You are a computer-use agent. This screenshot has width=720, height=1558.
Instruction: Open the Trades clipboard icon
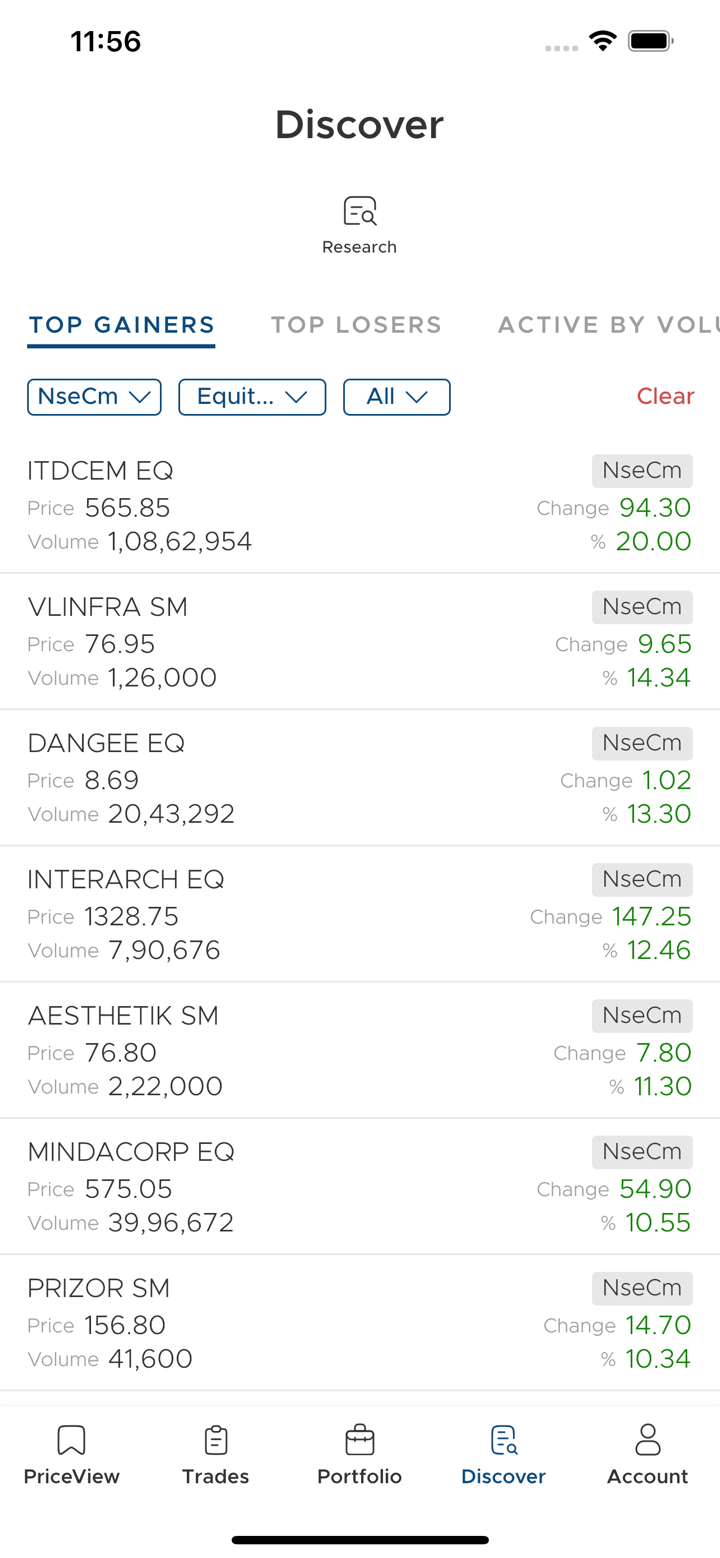tap(215, 1440)
